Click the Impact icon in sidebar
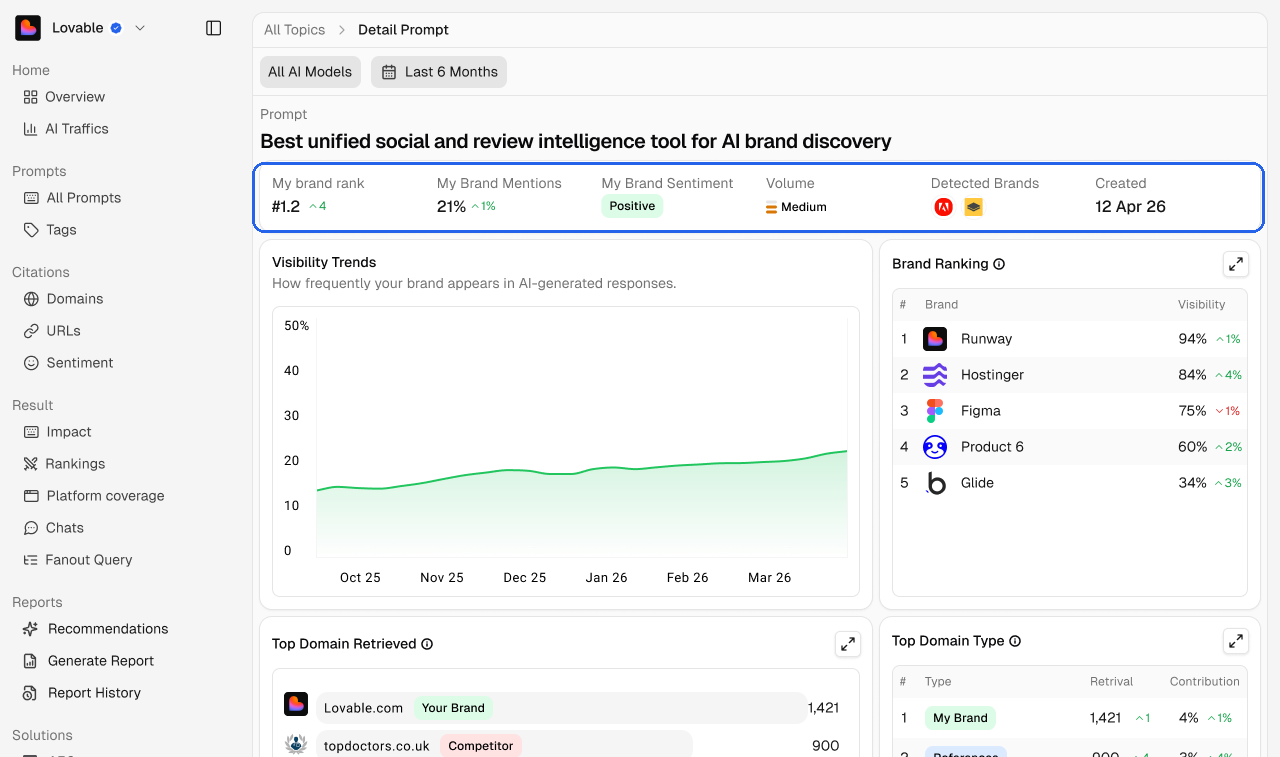Viewport: 1280px width, 757px height. pos(31,432)
